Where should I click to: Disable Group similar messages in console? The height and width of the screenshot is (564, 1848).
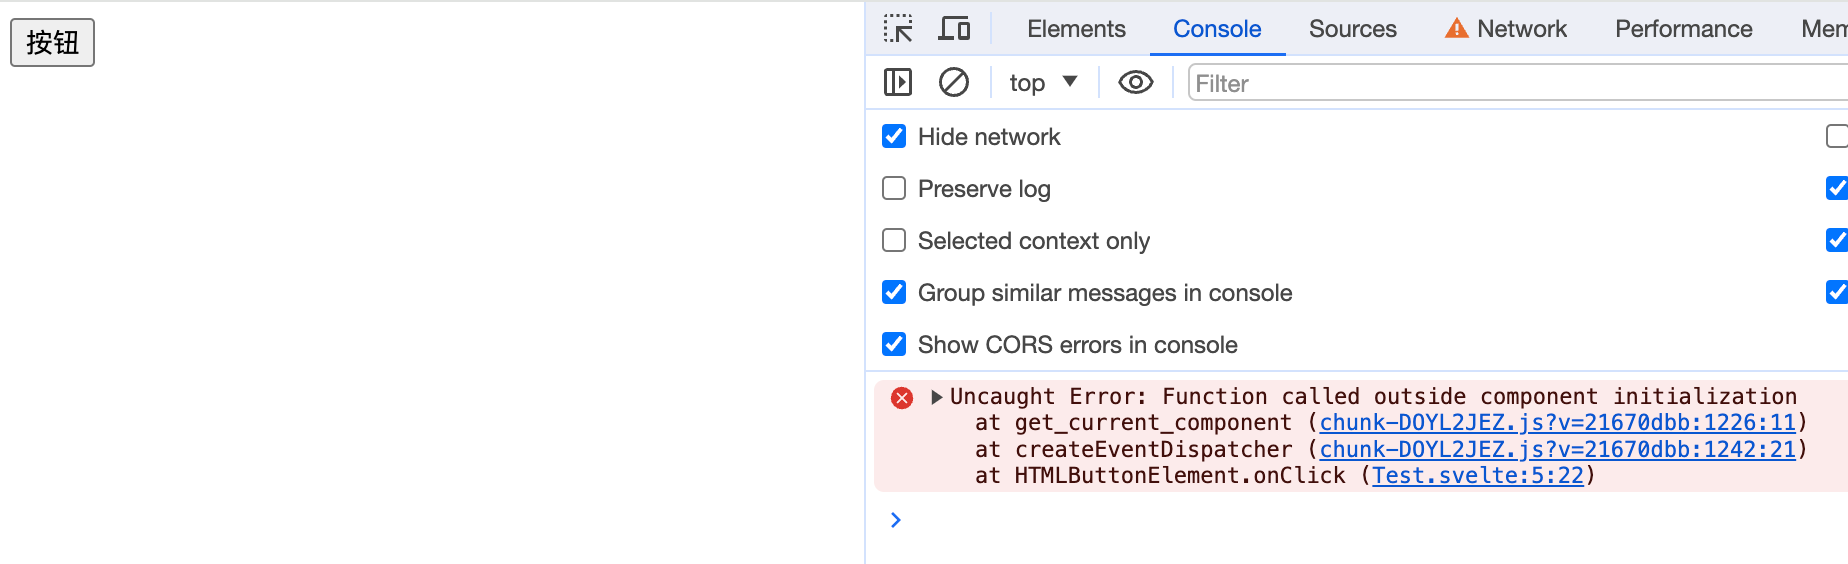[x=894, y=292]
